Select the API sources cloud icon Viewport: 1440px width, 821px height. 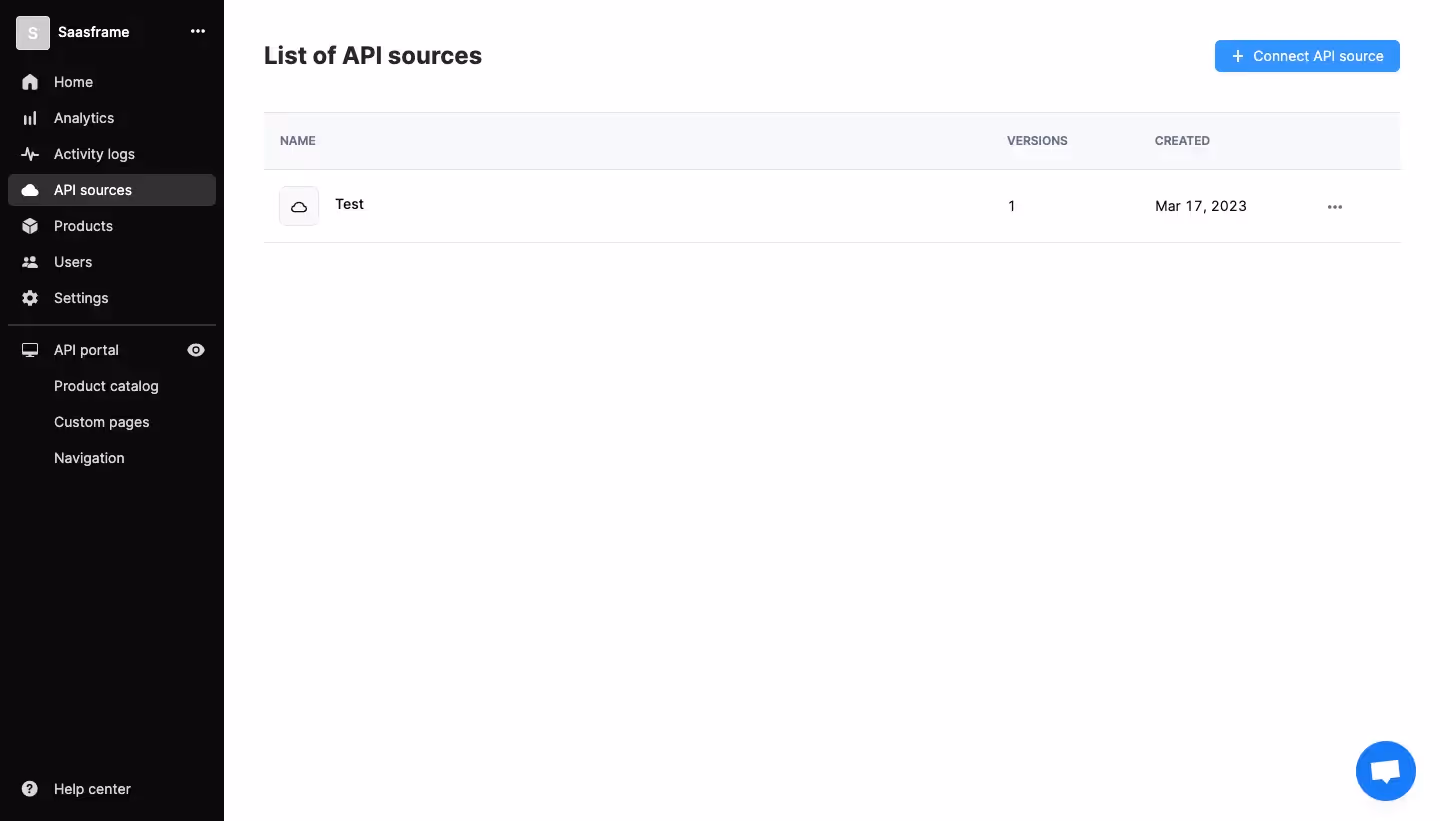(30, 190)
